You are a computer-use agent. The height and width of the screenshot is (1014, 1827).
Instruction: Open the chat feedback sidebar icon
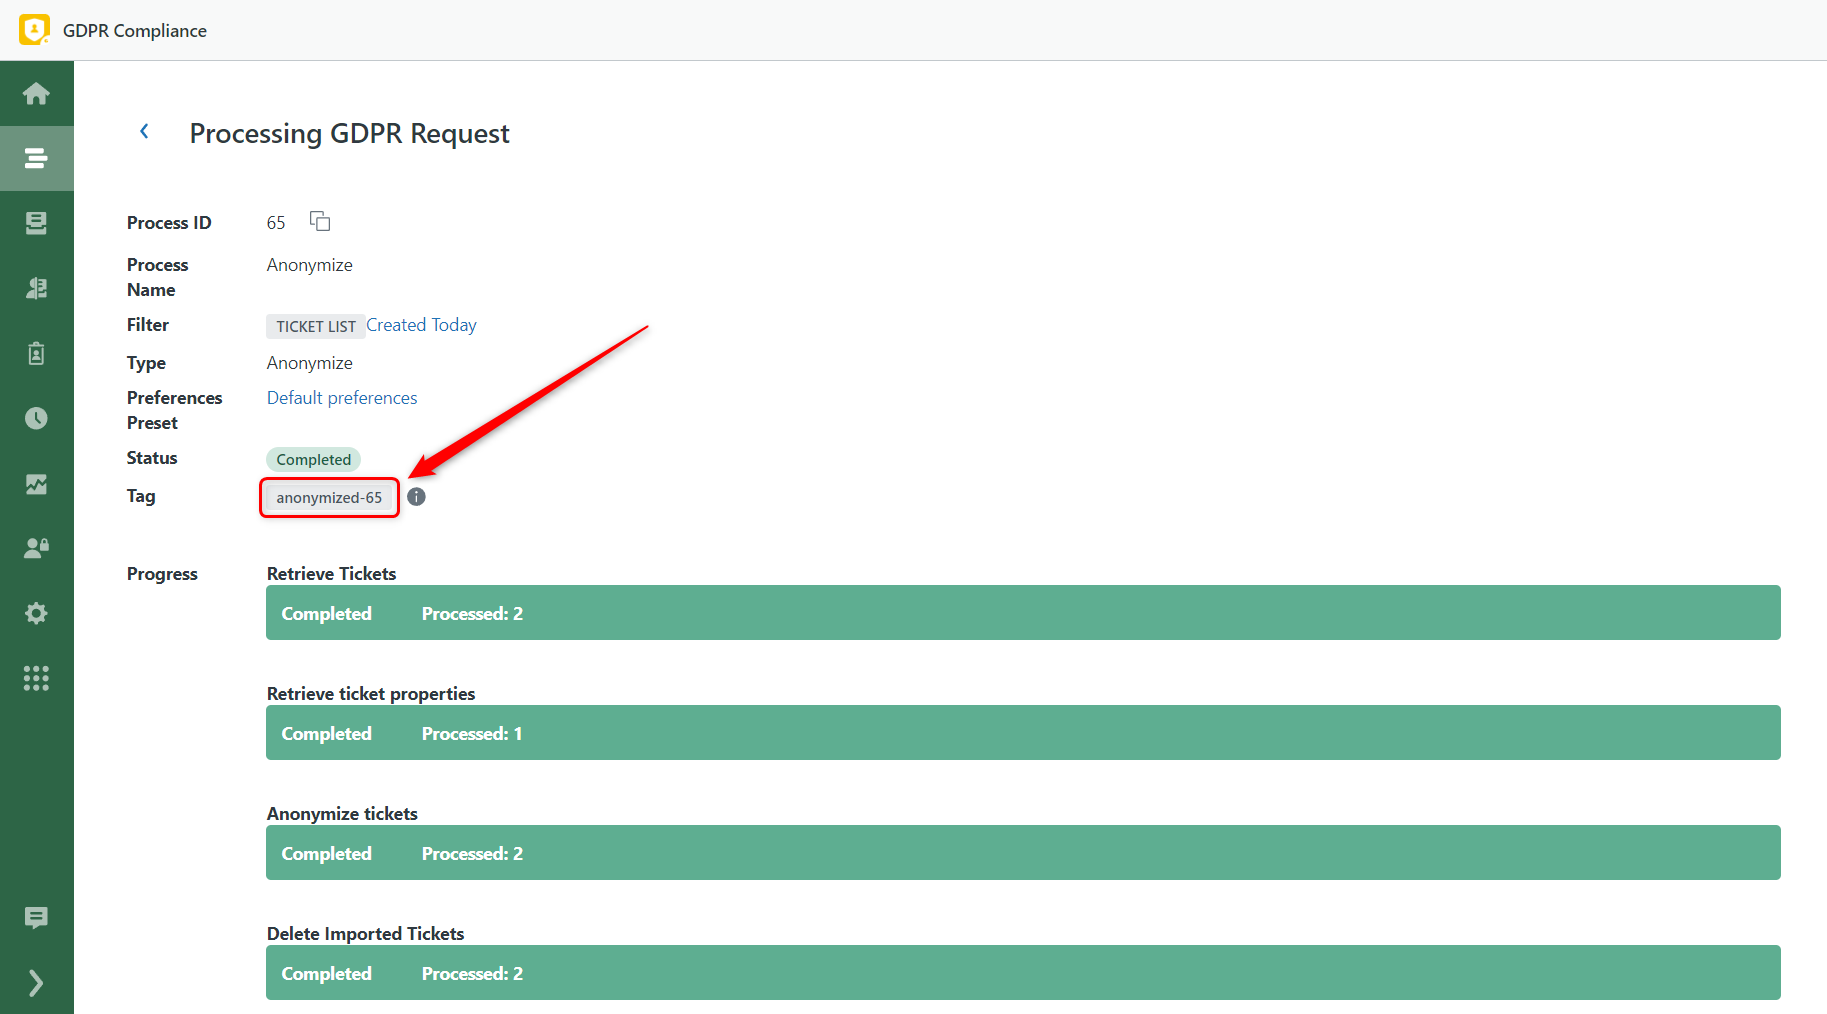[x=36, y=917]
